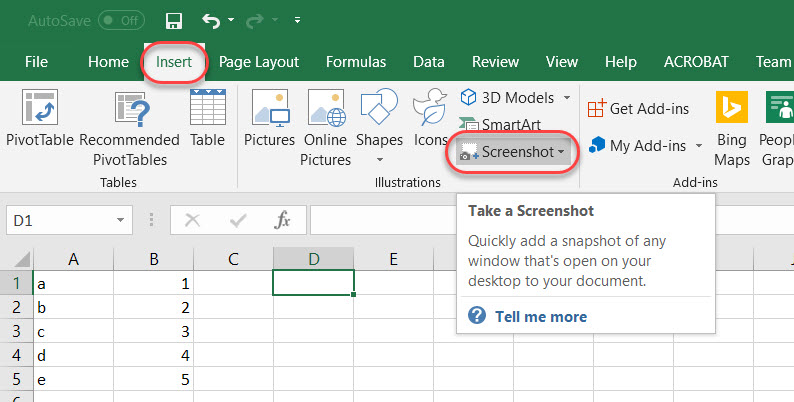Select column E header
Image resolution: width=794 pixels, height=402 pixels.
393,259
